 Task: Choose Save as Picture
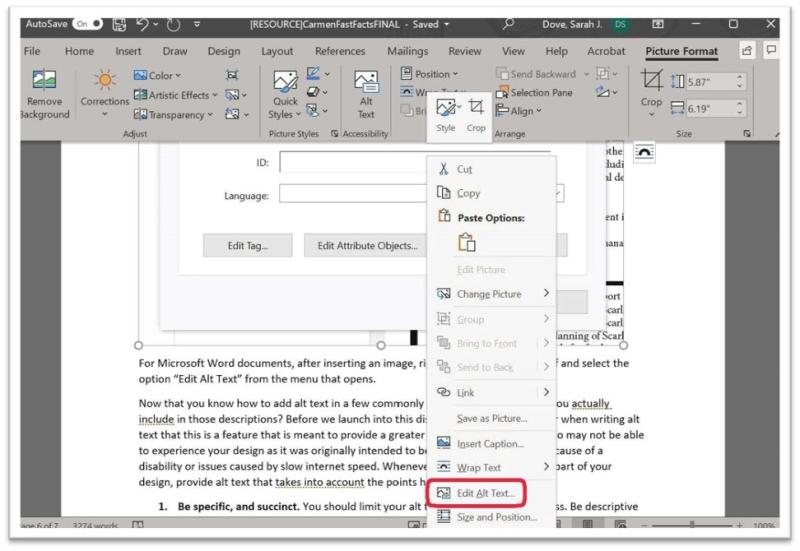492,418
